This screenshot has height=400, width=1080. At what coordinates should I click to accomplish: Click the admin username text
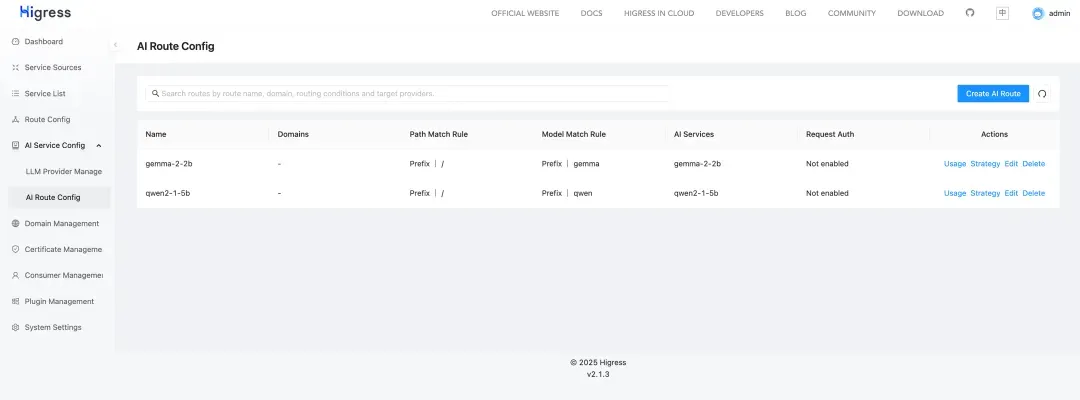pyautogui.click(x=1059, y=13)
